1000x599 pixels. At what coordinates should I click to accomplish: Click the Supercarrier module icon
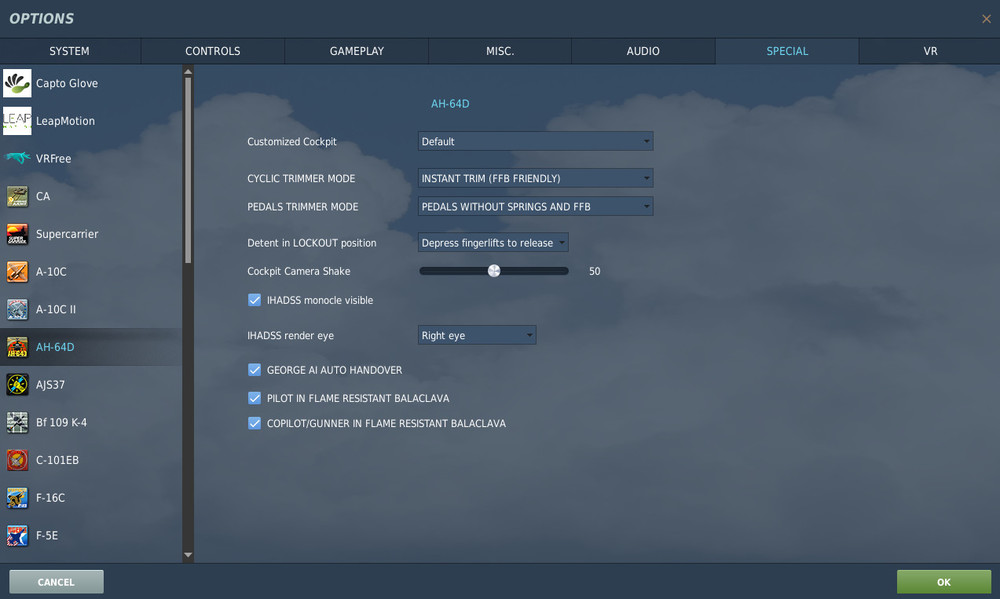(x=17, y=233)
